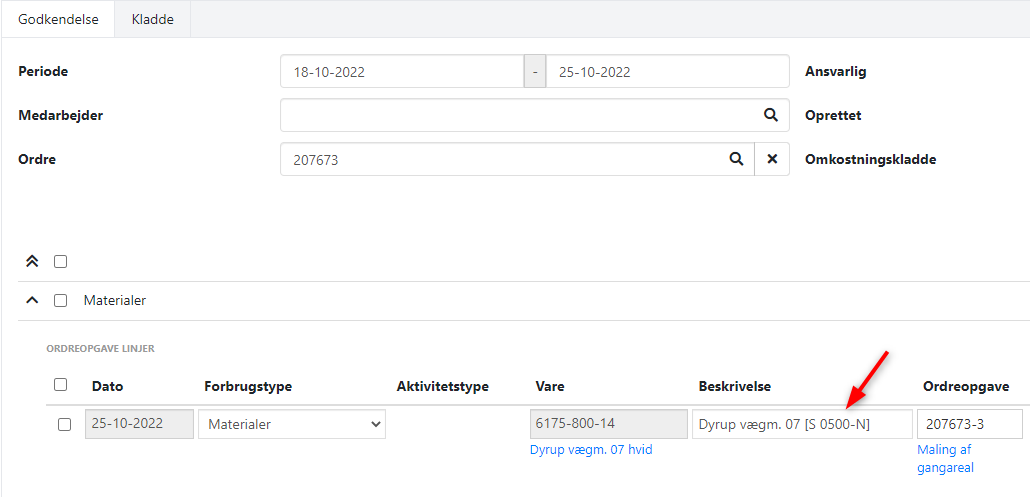The image size is (1030, 497).
Task: Collapse the Materialer section chevron
Action: click(32, 300)
